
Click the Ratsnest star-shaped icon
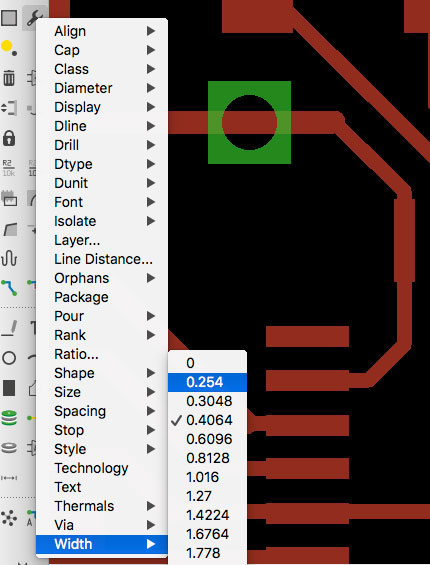[9, 517]
